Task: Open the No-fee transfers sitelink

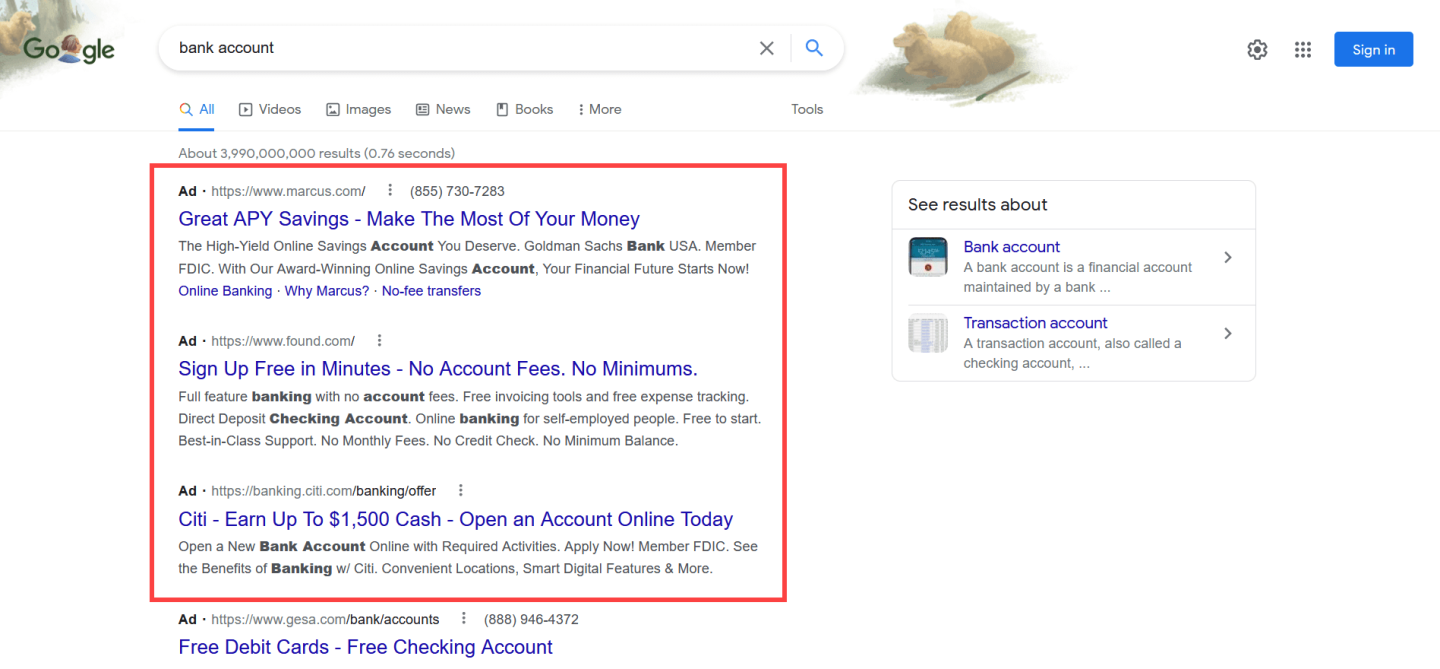Action: [x=431, y=291]
